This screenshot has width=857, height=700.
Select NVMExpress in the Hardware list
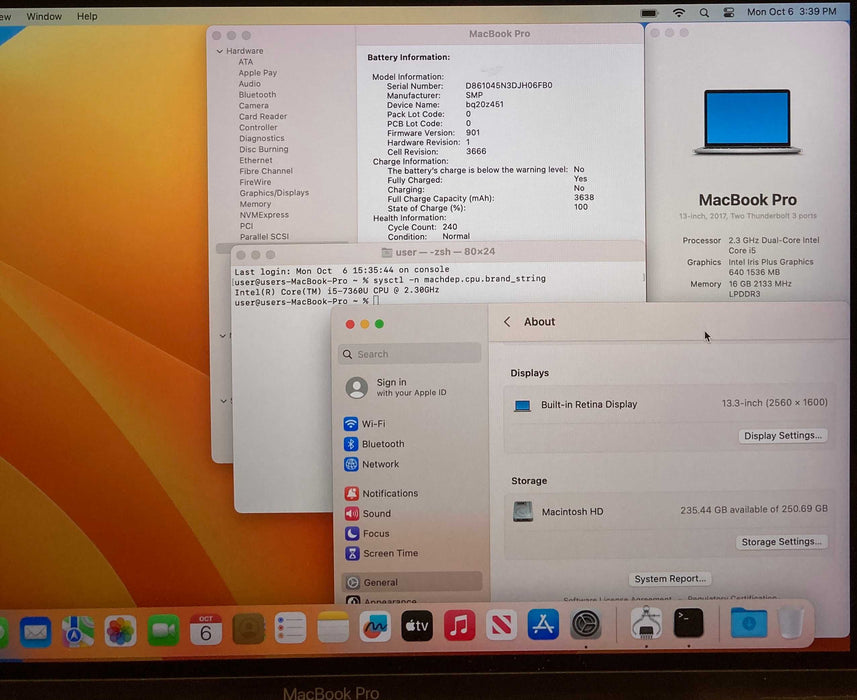(x=264, y=215)
